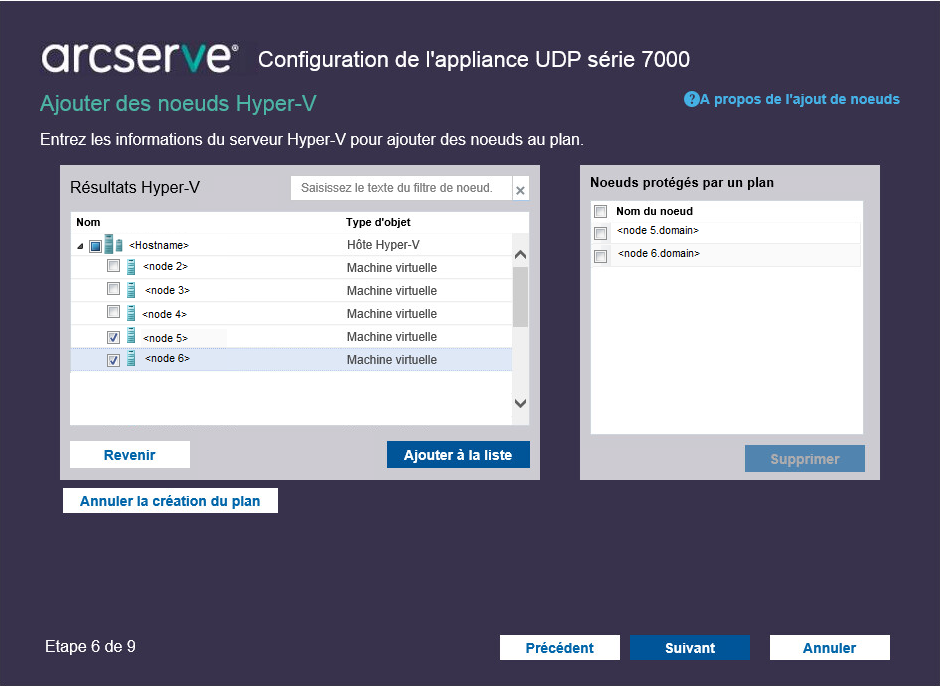
Task: Clear the node filter with the X
Action: coord(520,190)
